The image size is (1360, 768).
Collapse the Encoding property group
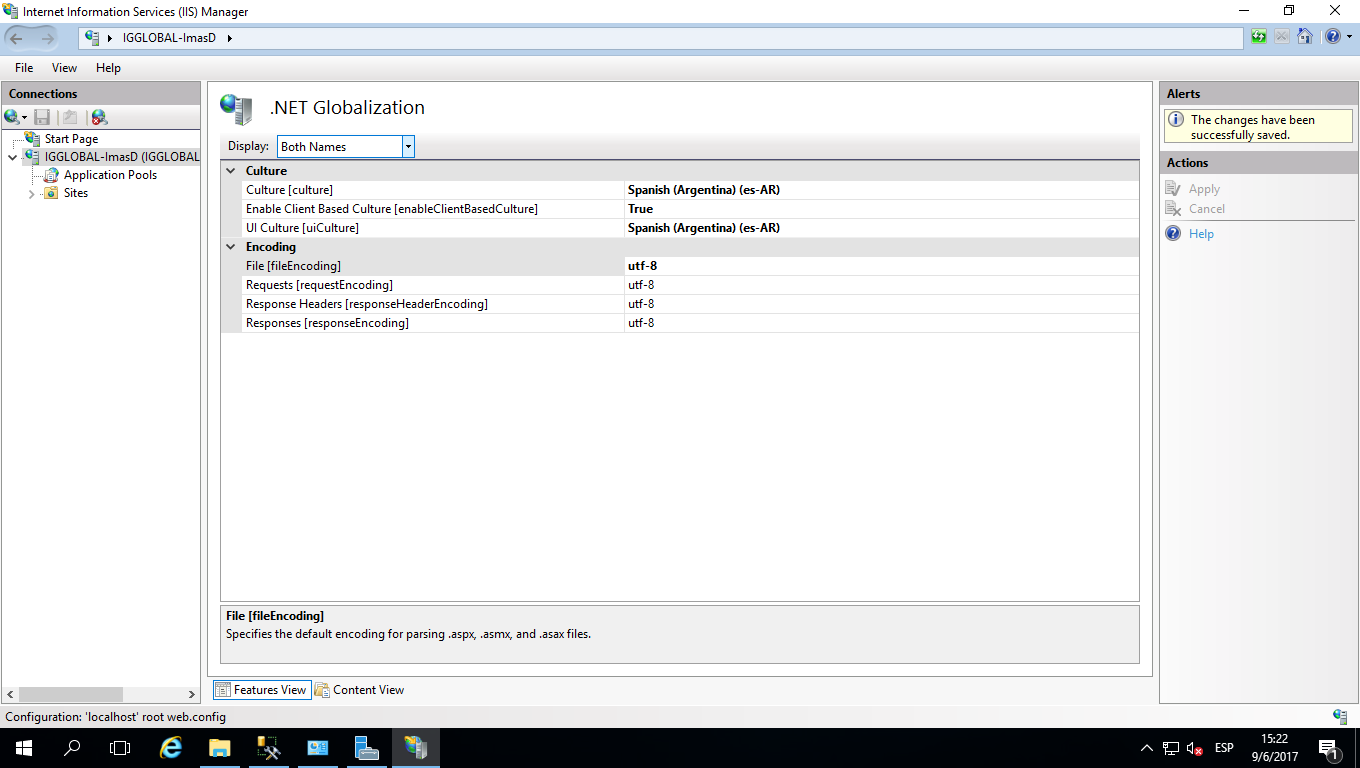[231, 247]
